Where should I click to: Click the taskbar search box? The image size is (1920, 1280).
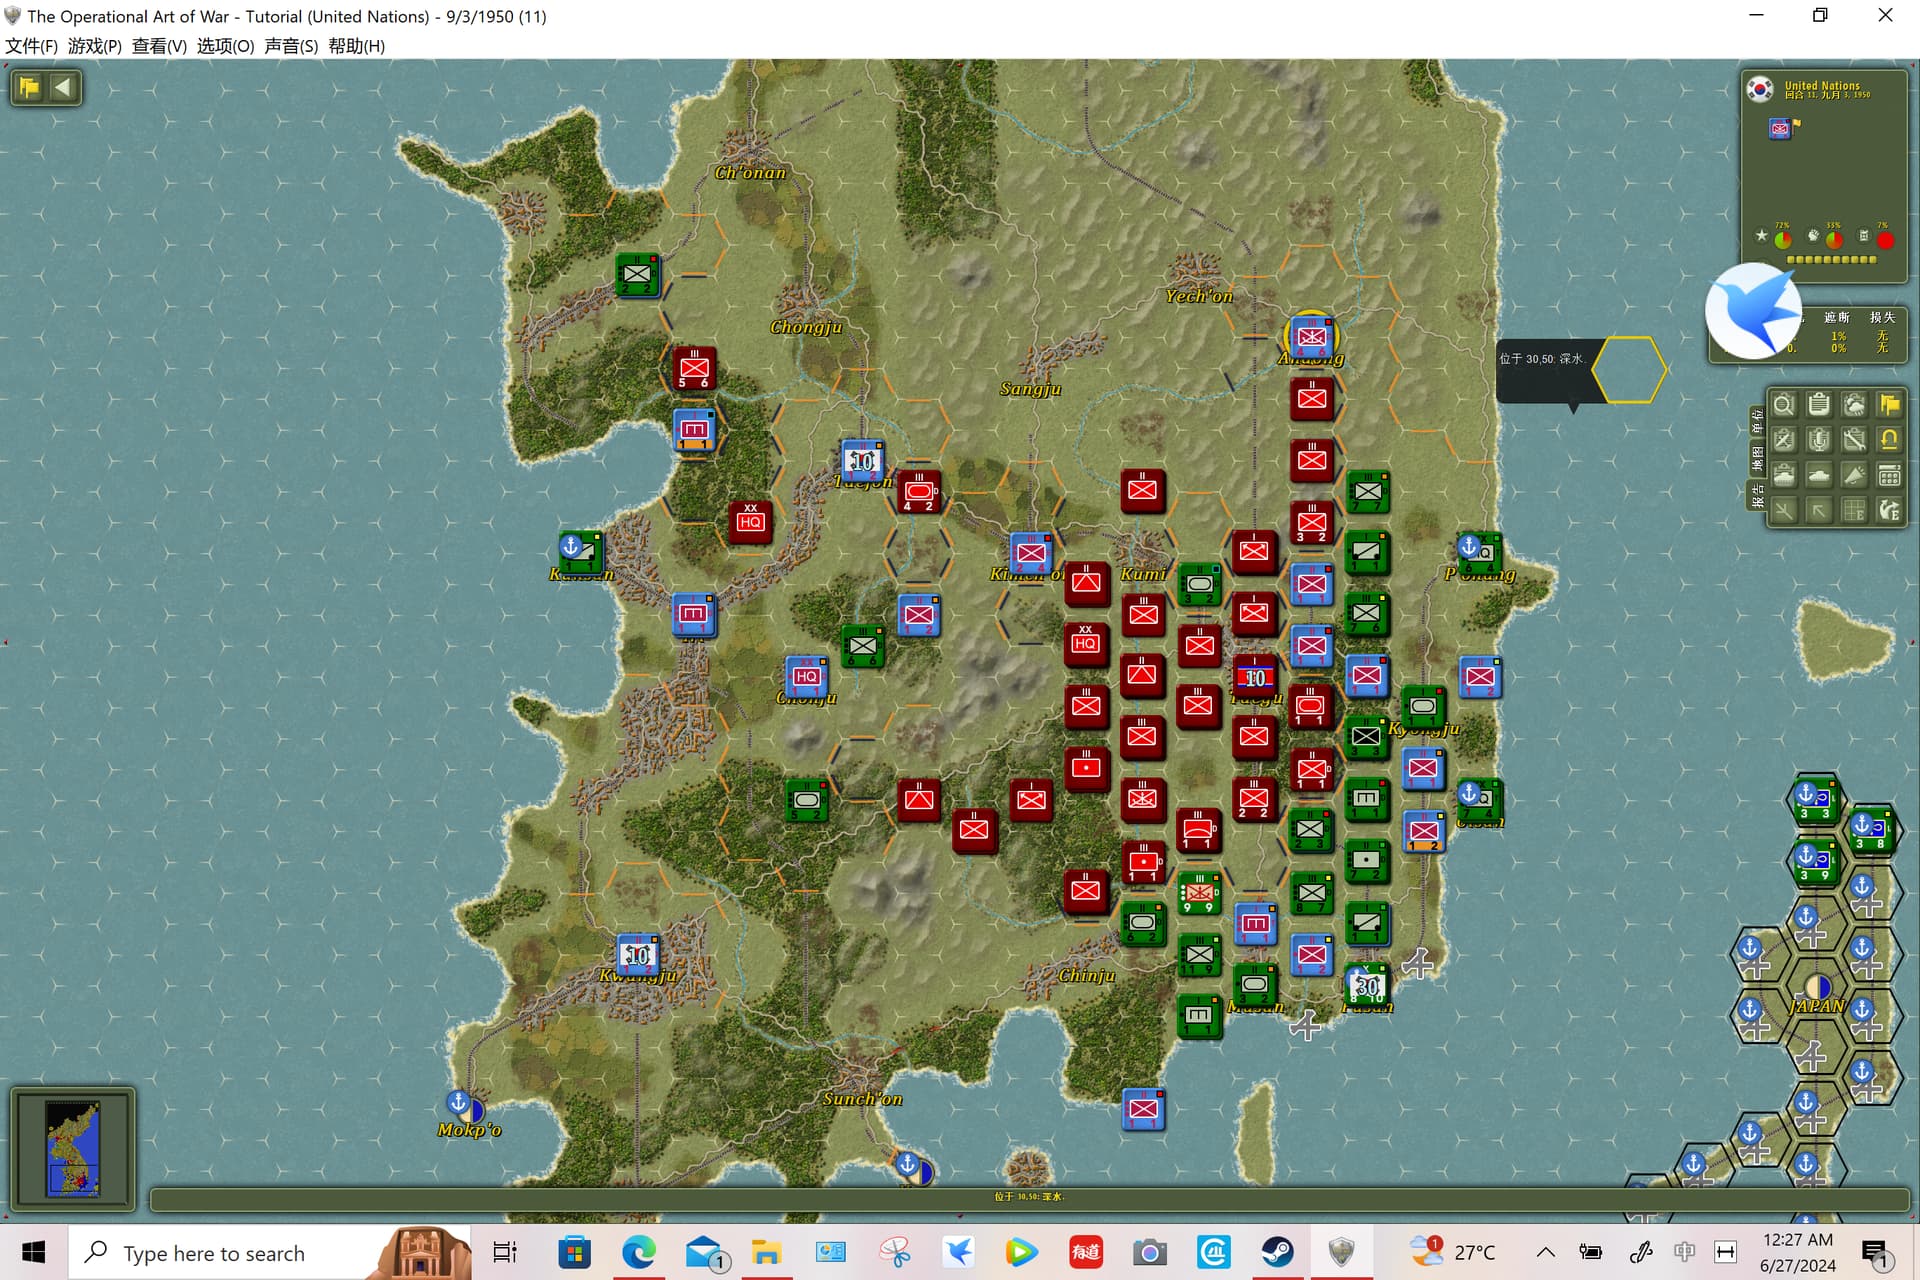click(268, 1252)
